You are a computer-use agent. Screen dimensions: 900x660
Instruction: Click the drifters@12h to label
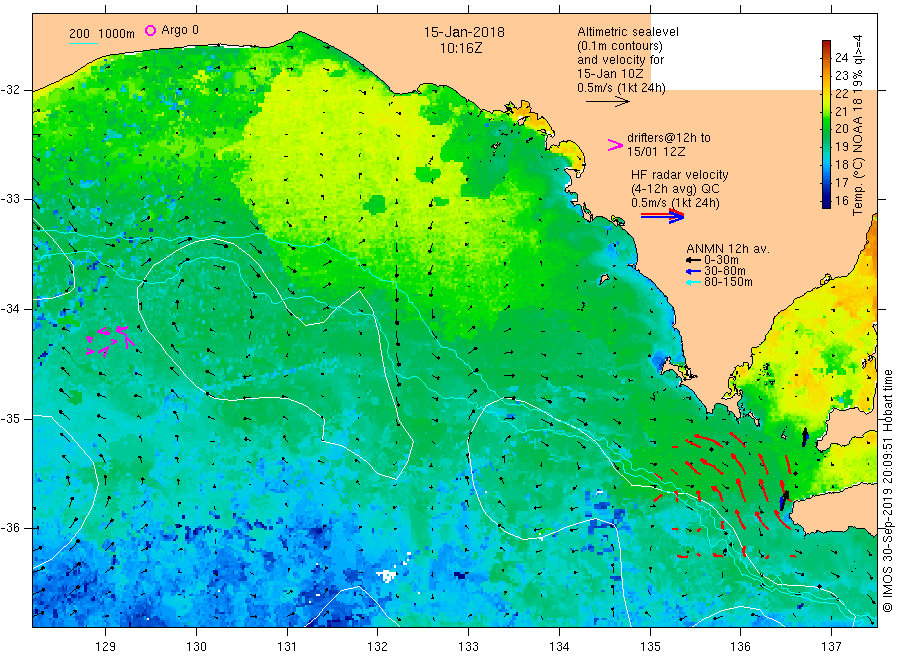point(669,138)
